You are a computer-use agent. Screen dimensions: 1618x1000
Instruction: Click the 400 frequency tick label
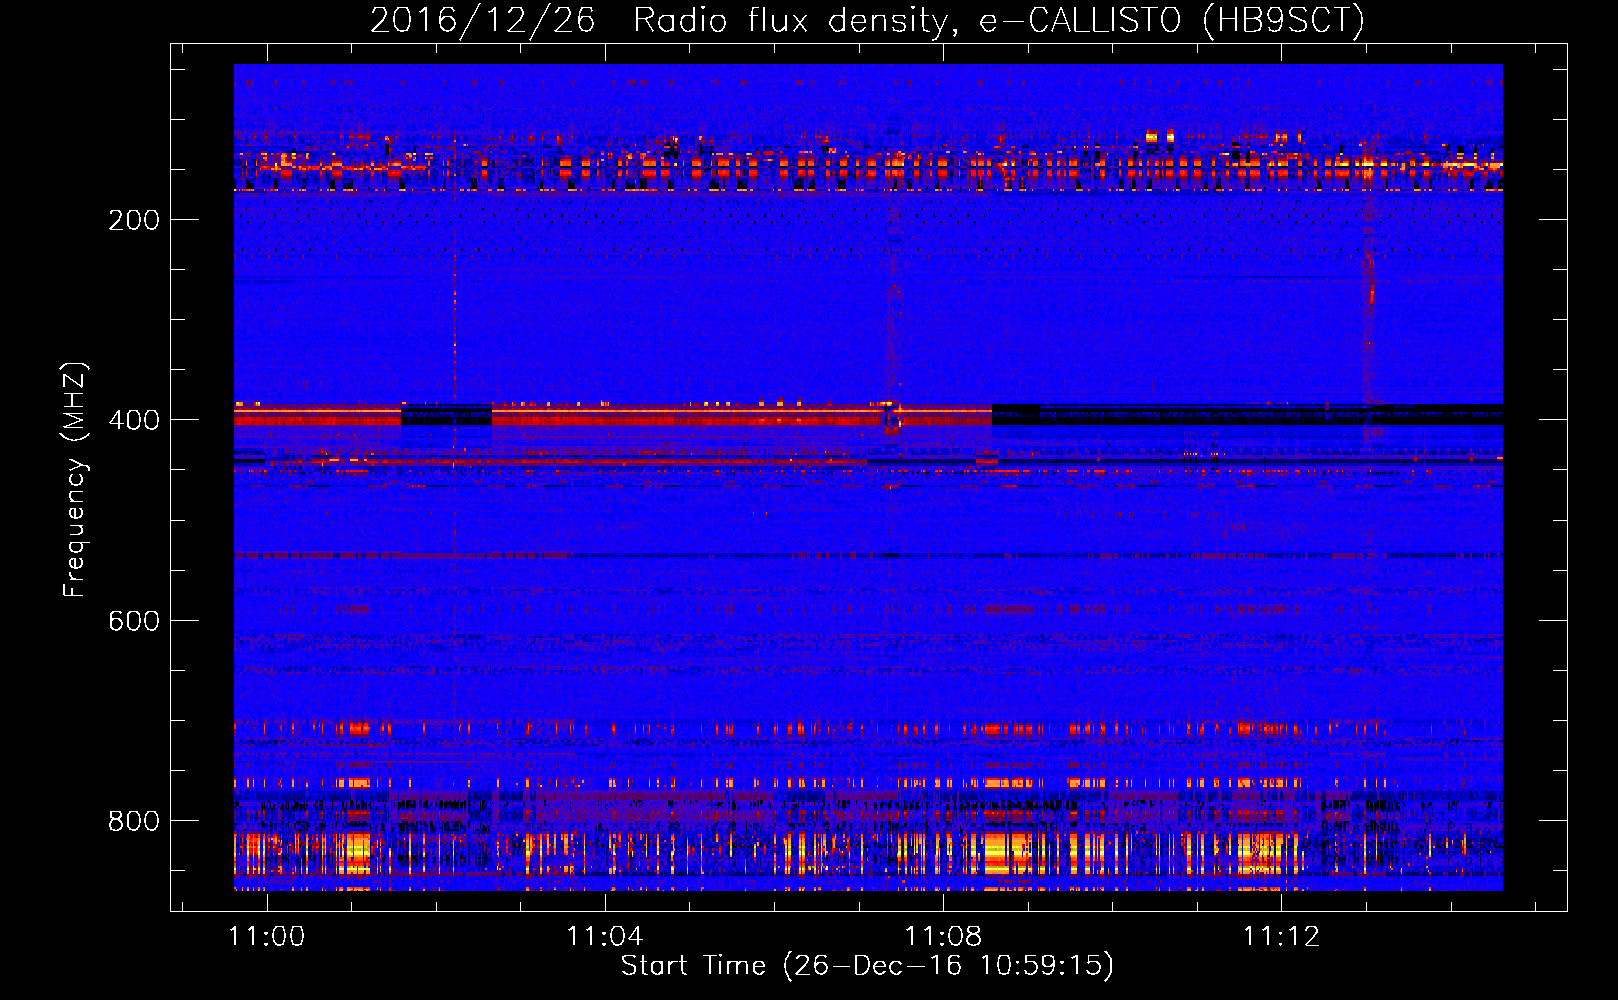tap(134, 420)
